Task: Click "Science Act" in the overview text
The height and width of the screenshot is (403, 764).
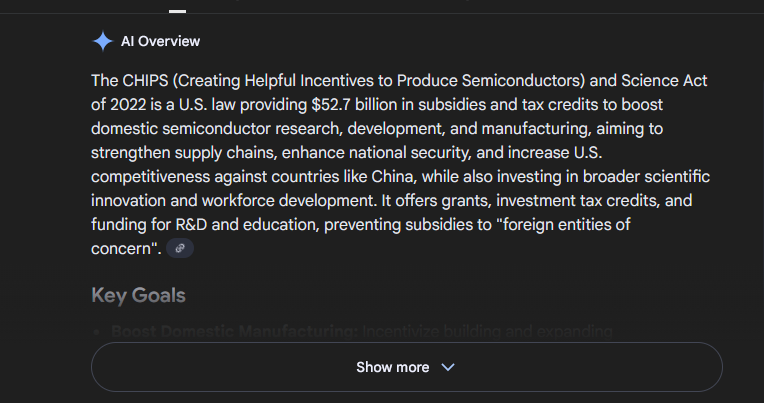Action: 663,80
